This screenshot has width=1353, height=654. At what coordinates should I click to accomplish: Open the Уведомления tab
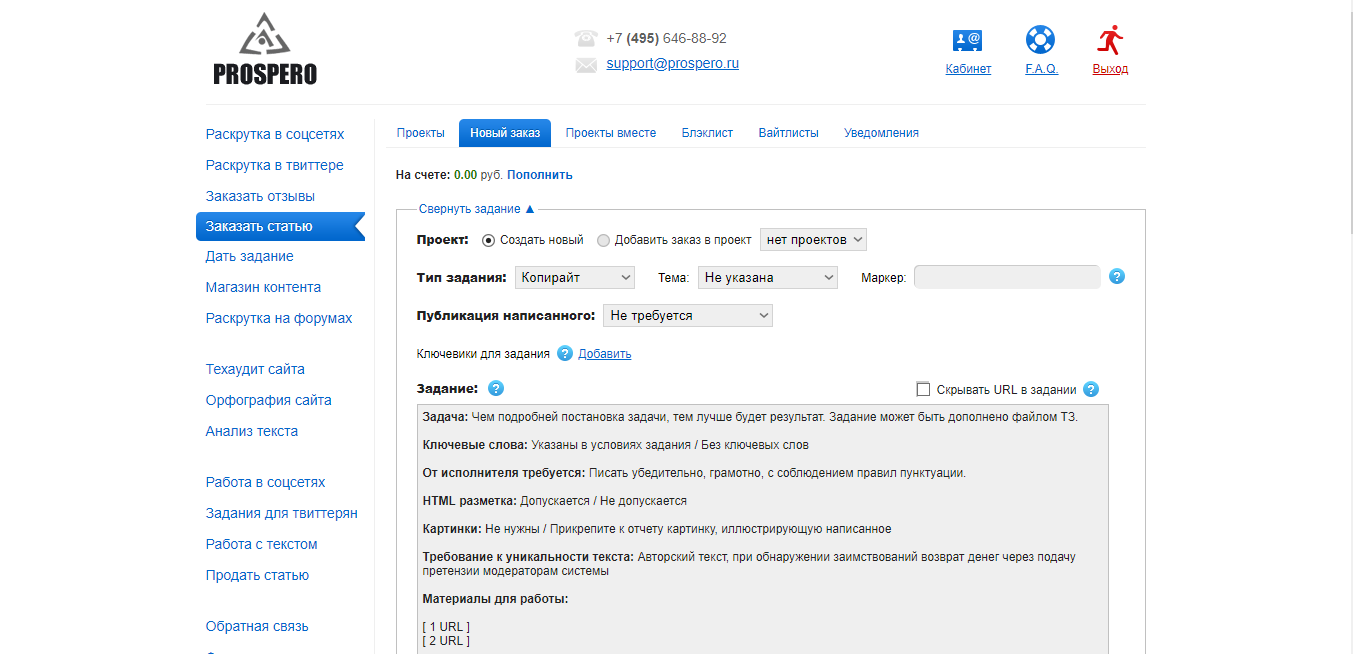point(881,132)
